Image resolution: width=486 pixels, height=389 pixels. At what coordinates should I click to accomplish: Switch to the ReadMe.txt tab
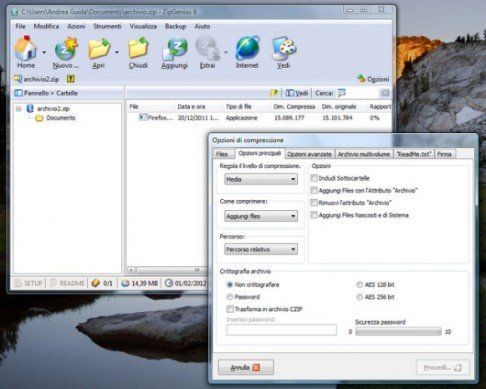click(414, 154)
